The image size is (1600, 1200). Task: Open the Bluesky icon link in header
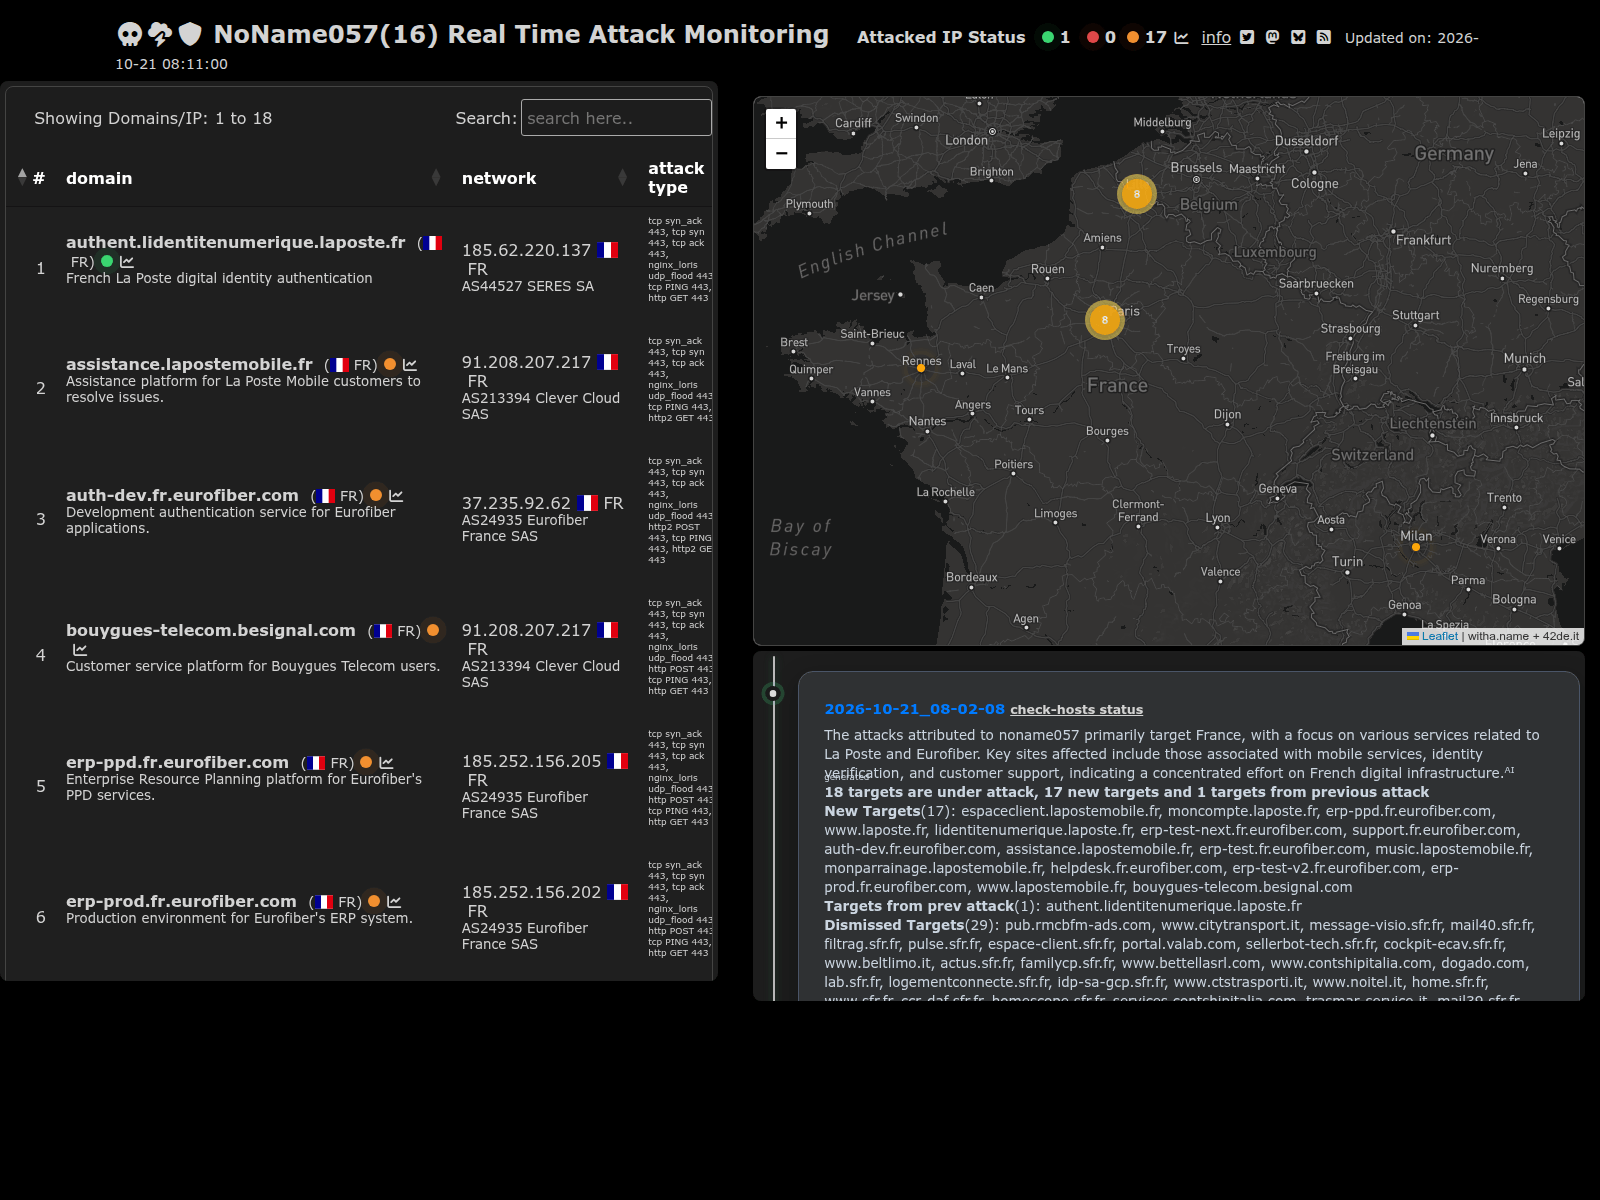pos(1298,37)
